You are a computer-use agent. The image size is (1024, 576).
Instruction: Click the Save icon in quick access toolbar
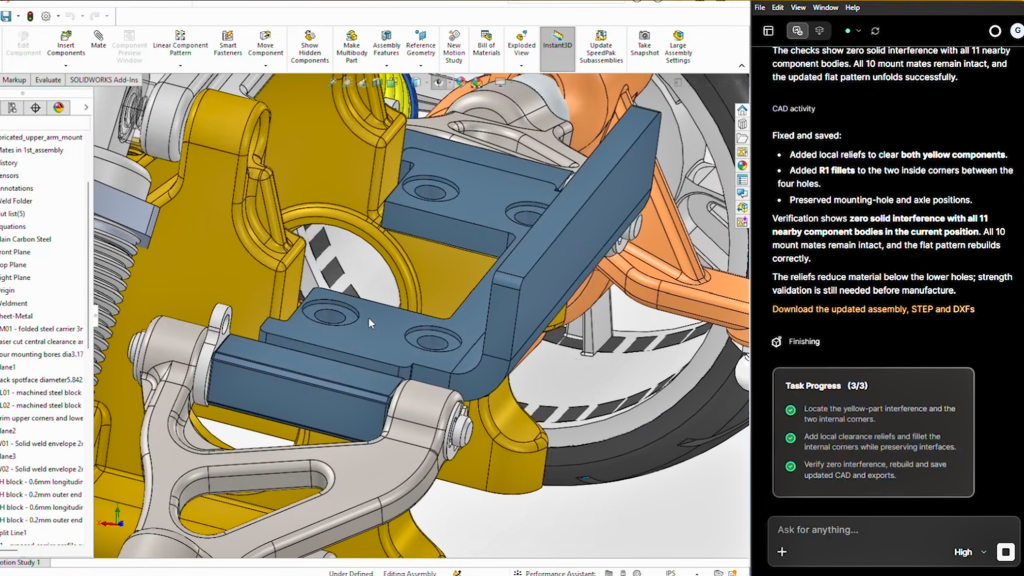point(6,16)
